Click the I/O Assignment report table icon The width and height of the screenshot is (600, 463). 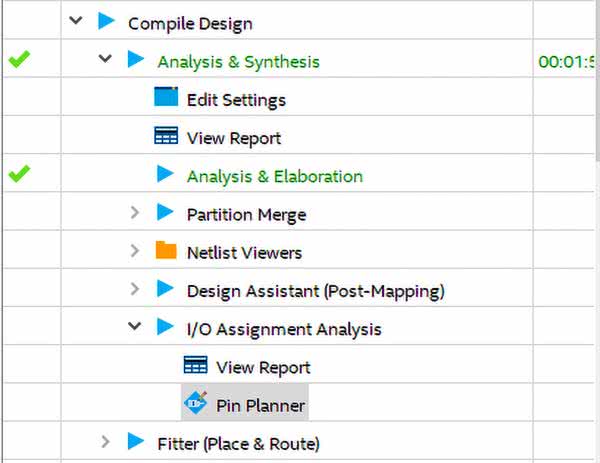tap(195, 366)
